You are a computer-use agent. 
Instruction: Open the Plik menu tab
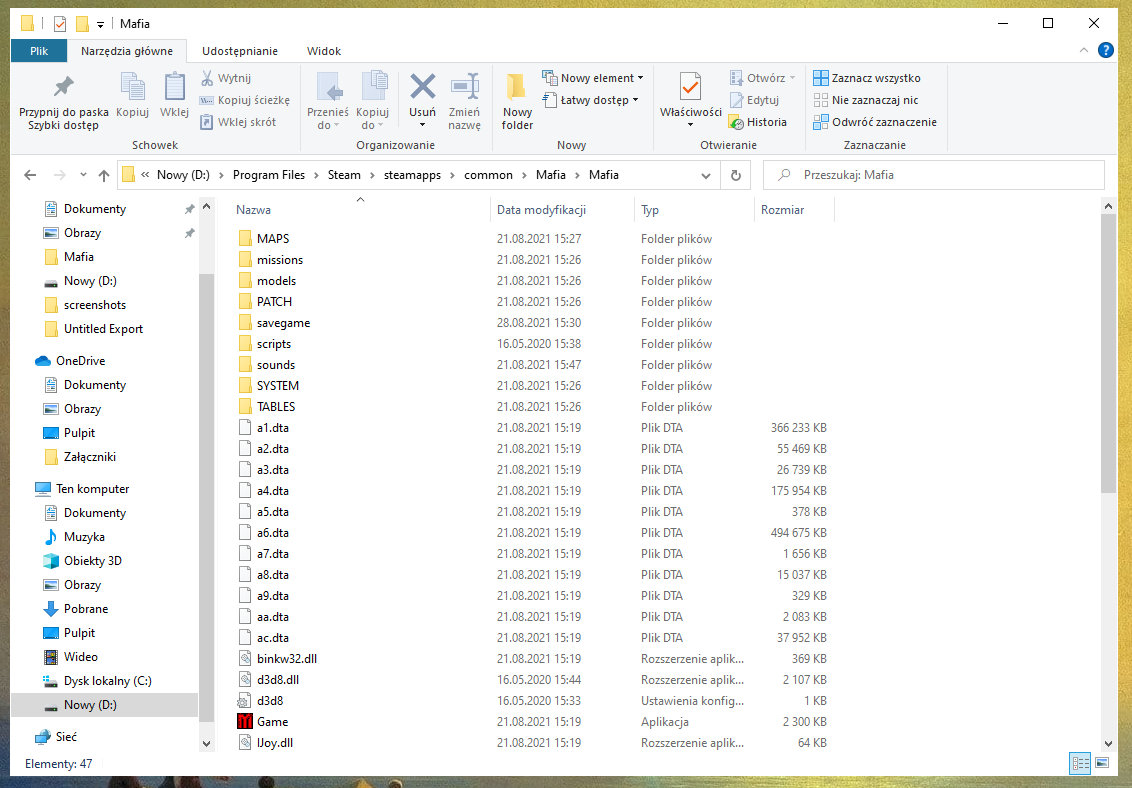[39, 51]
